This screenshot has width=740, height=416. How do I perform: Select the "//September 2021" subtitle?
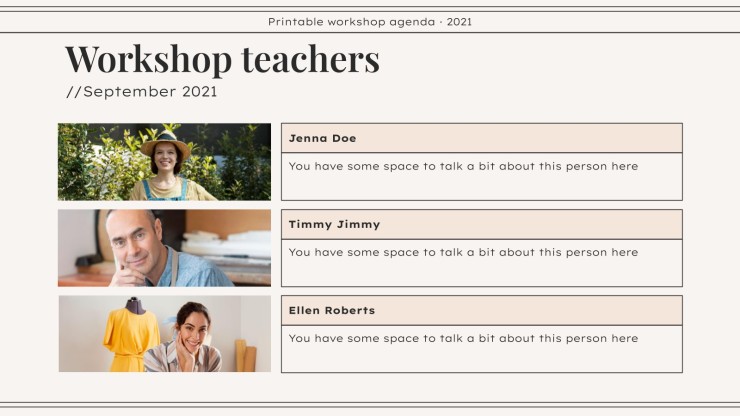coord(141,92)
